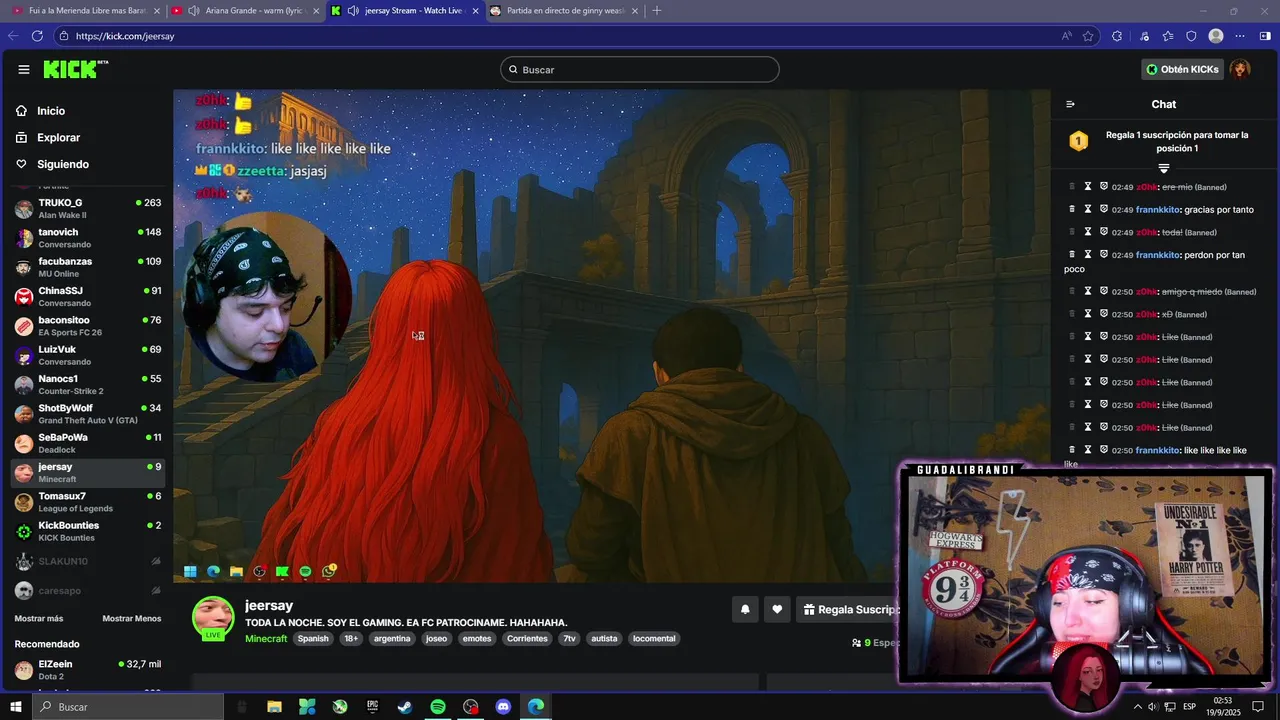Click the 18+ tag
Viewport: 1280px width, 720px height.
[x=351, y=639]
